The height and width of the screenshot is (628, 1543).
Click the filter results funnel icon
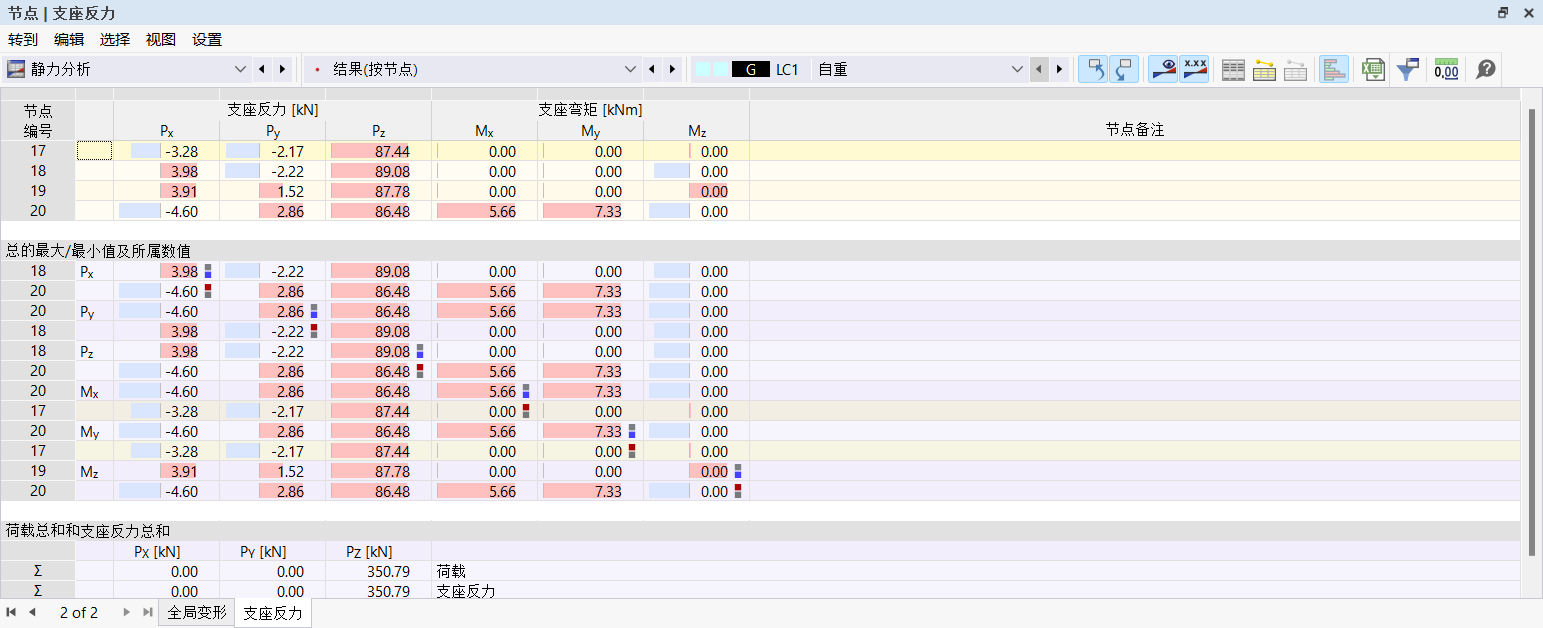click(x=1408, y=69)
